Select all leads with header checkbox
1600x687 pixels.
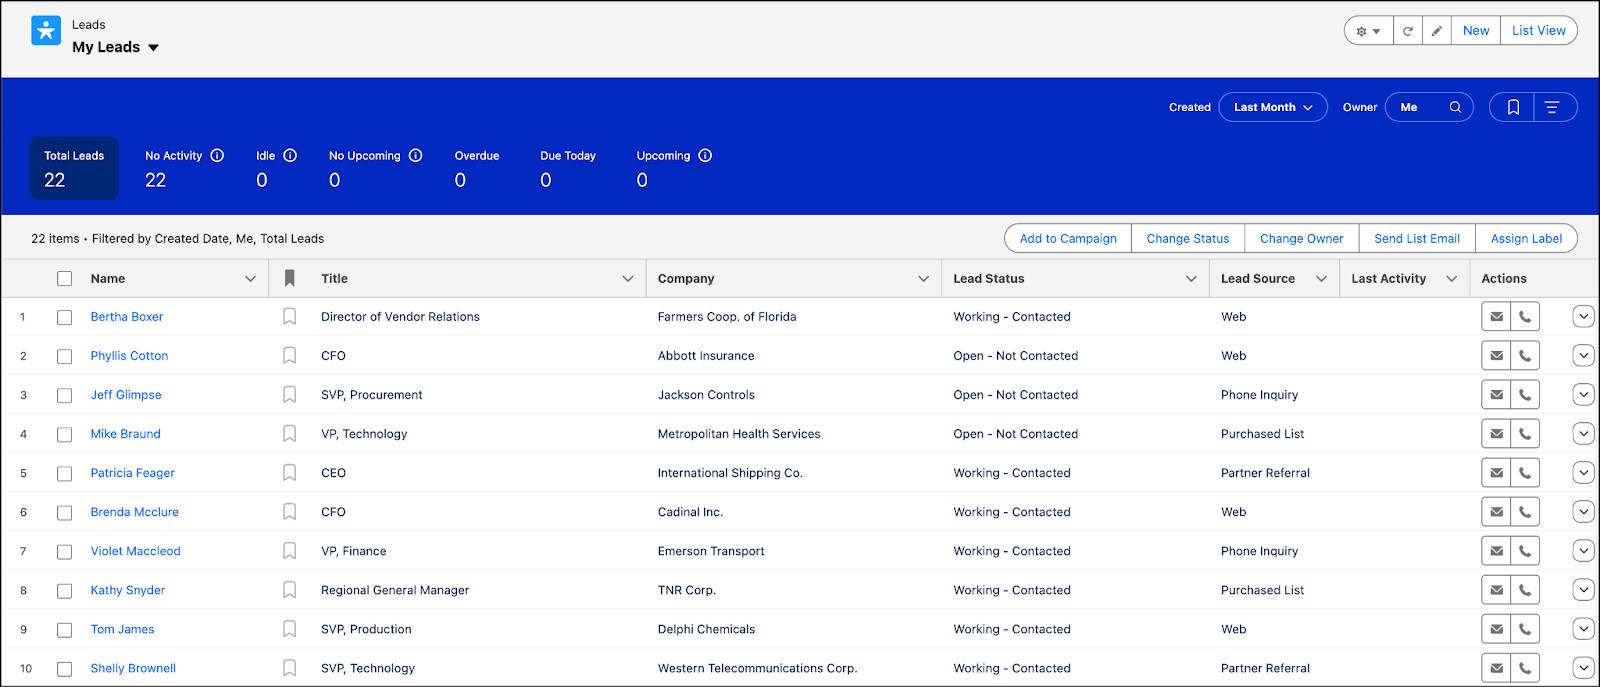tap(65, 279)
